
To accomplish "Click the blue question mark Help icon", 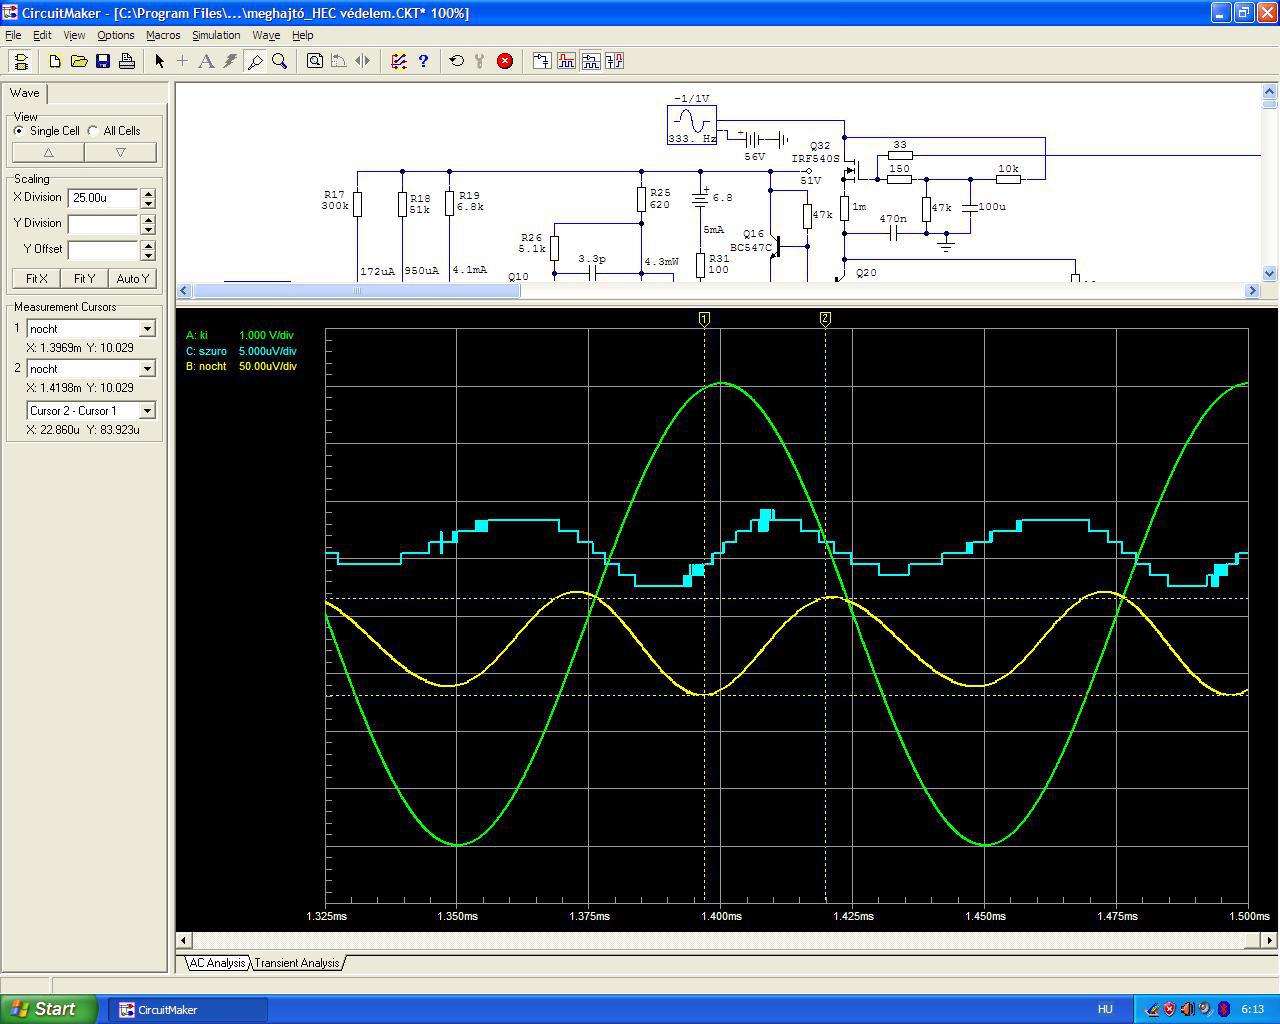I will point(423,61).
